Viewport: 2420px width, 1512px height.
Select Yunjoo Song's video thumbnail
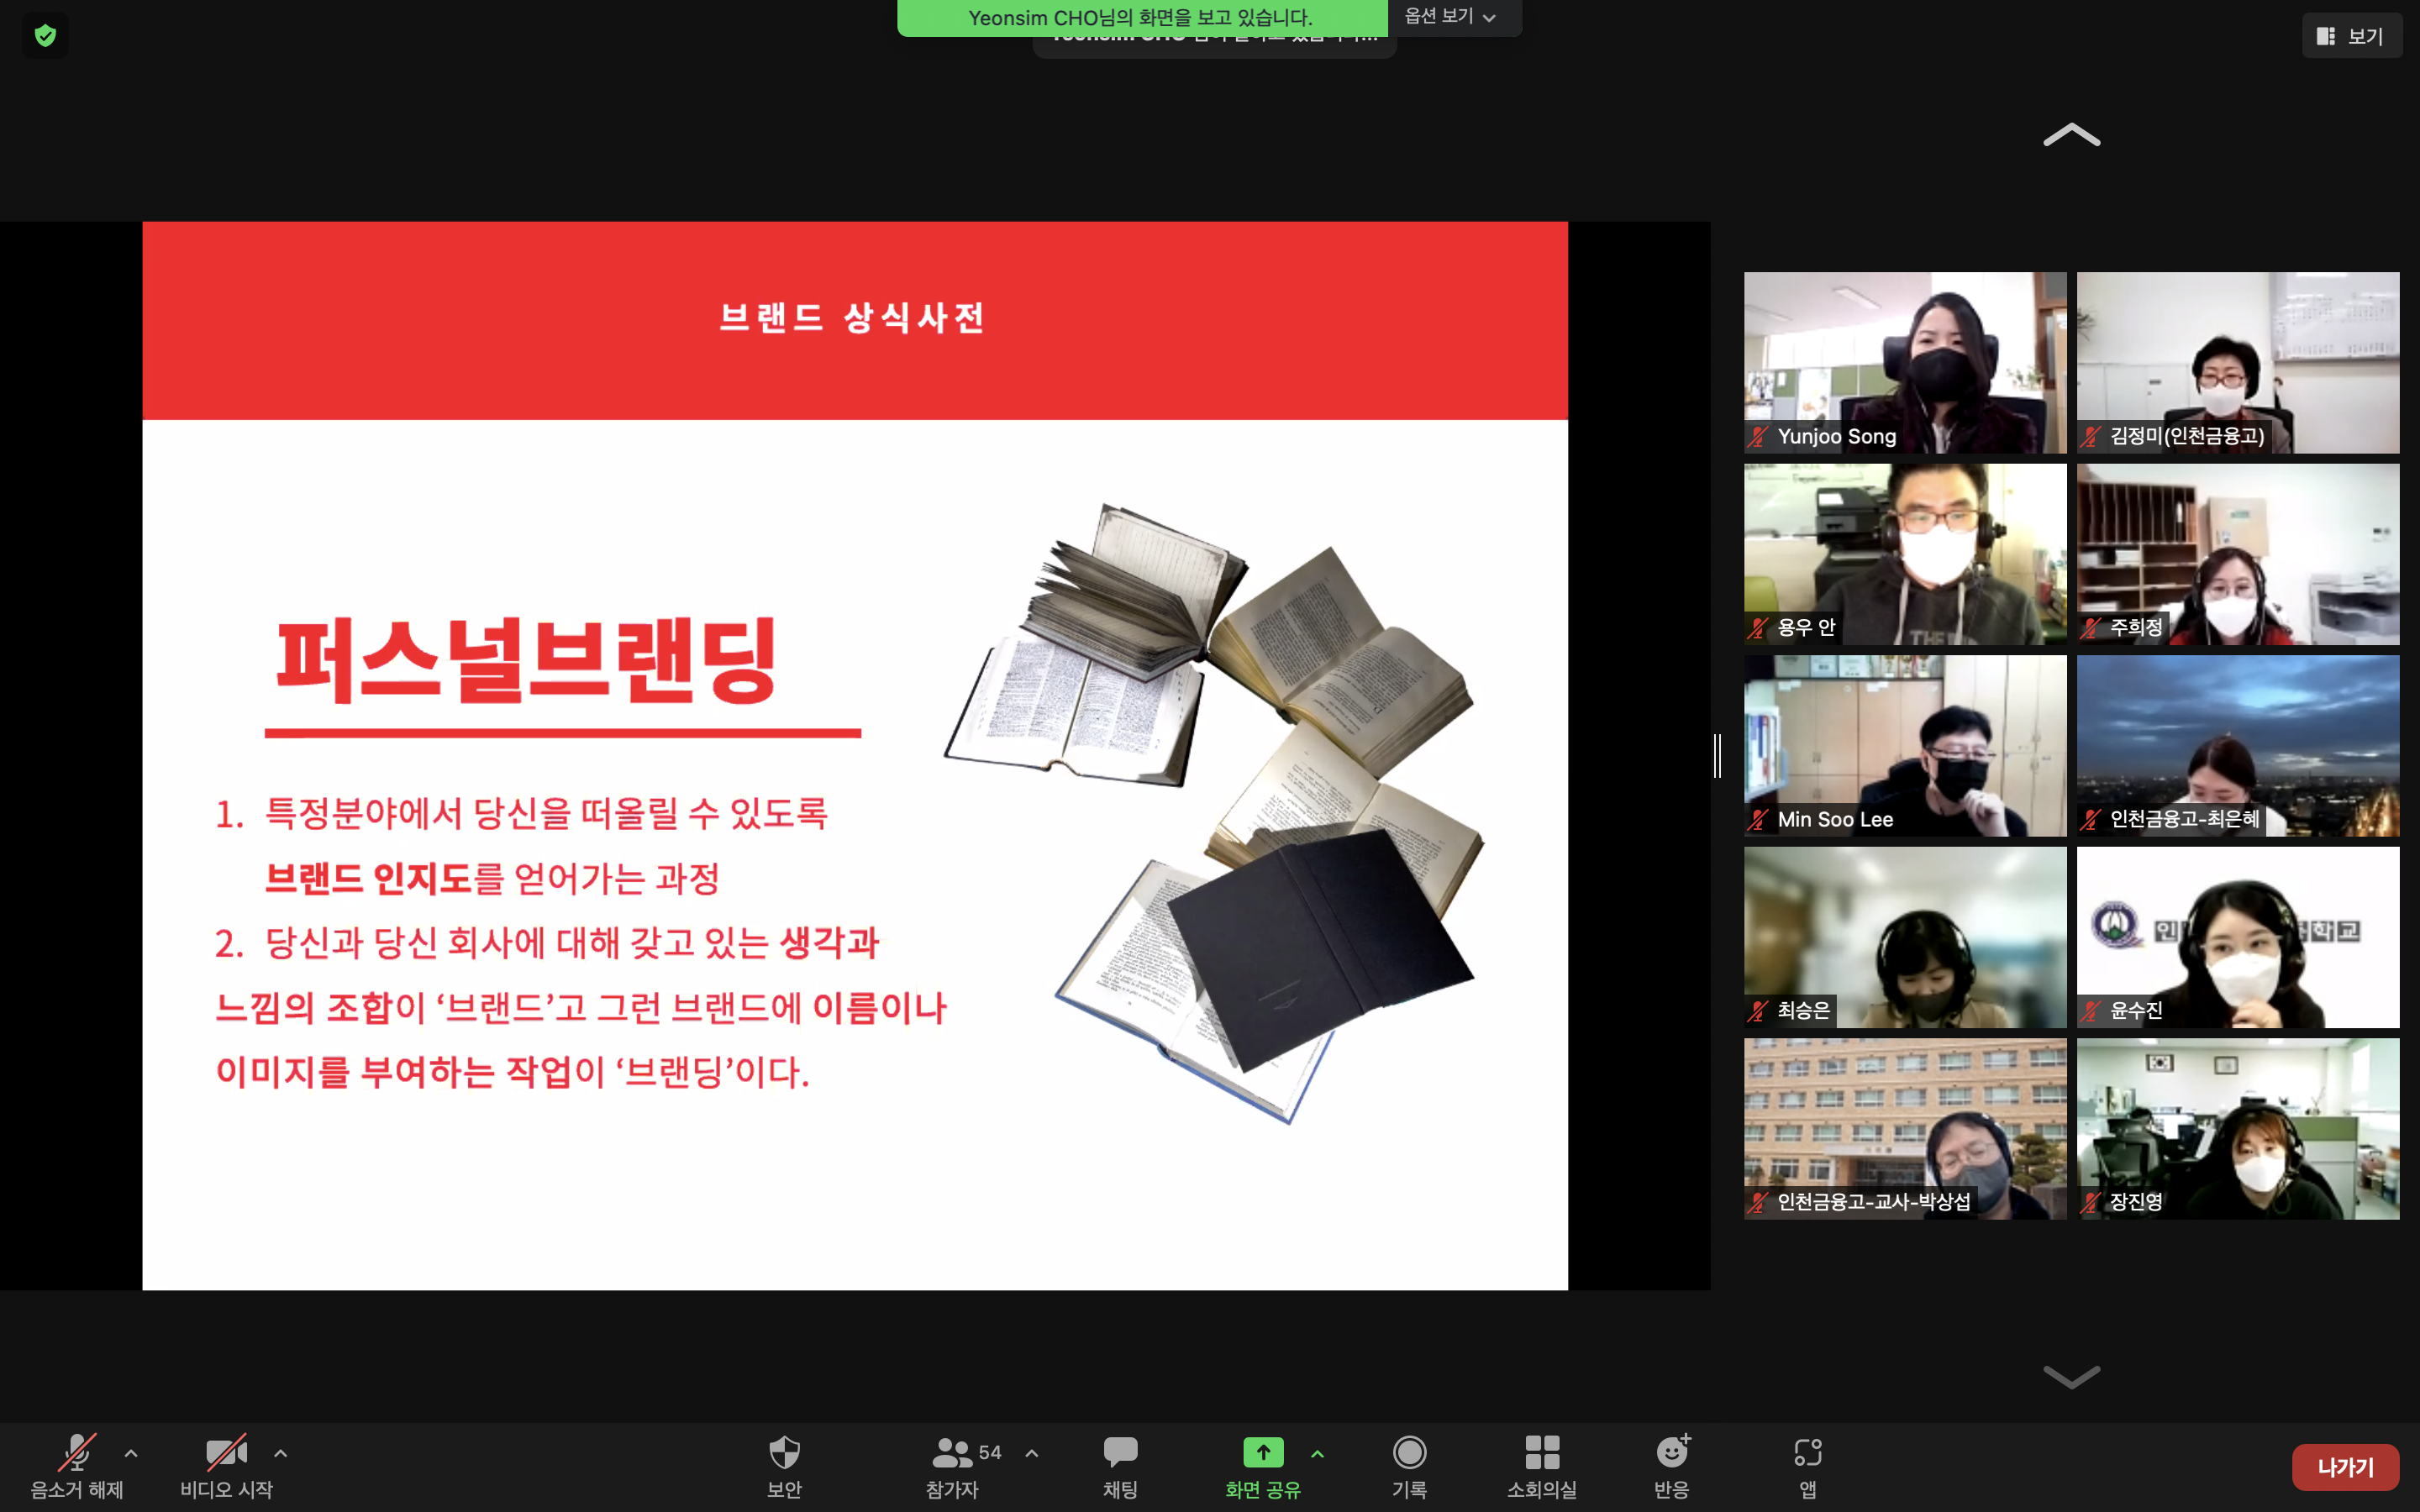1904,362
